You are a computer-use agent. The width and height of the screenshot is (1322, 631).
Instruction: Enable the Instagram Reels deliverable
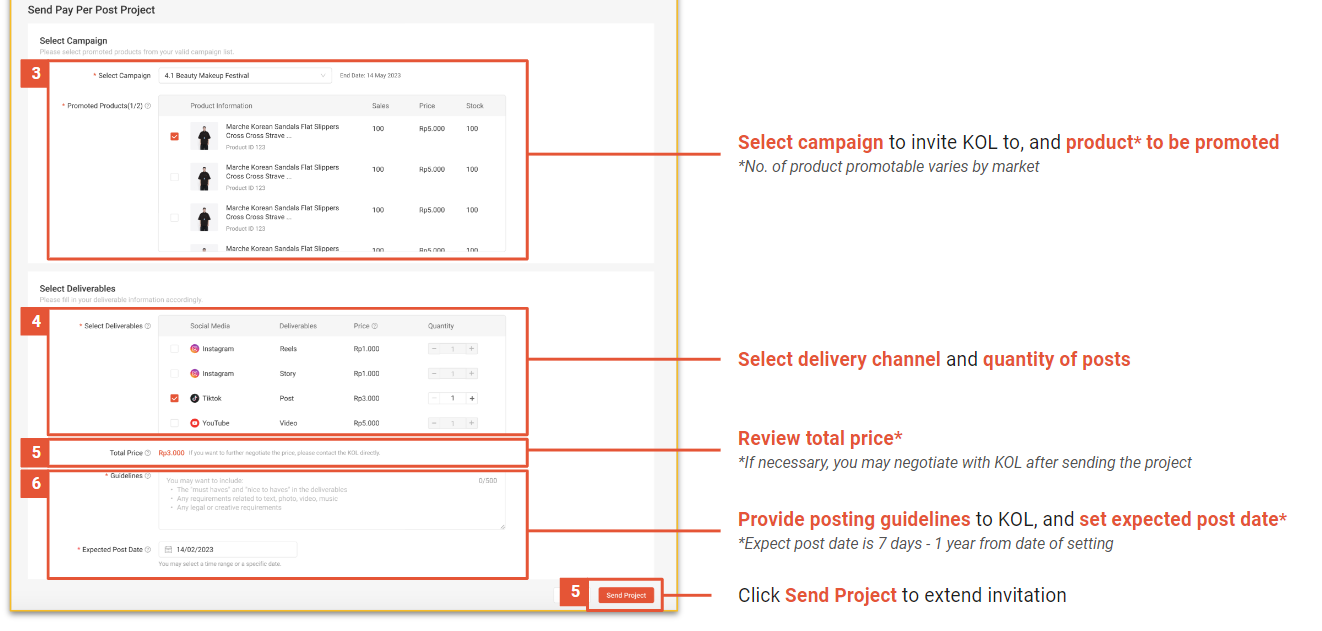click(x=174, y=348)
